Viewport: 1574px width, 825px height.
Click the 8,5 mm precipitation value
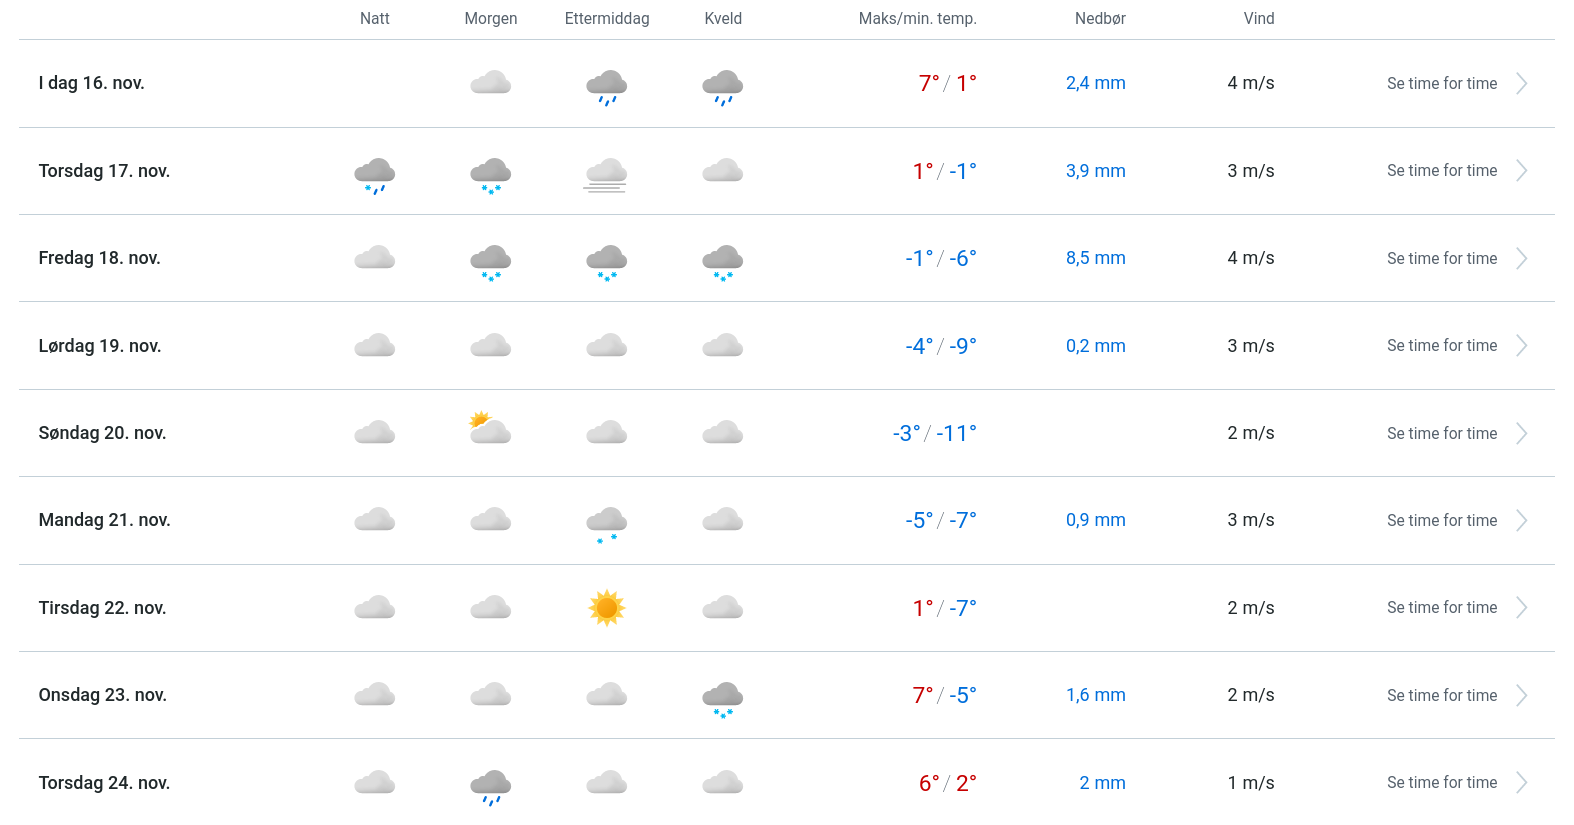1095,259
